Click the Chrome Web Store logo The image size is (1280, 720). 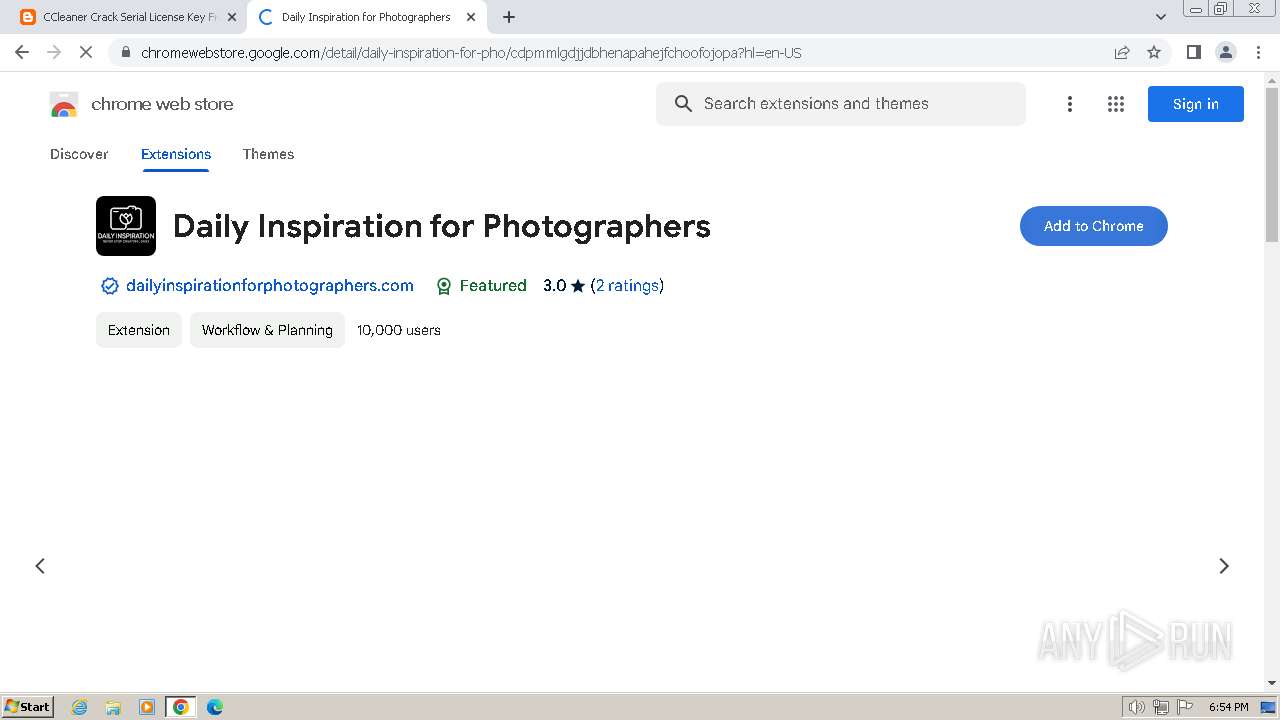(64, 104)
